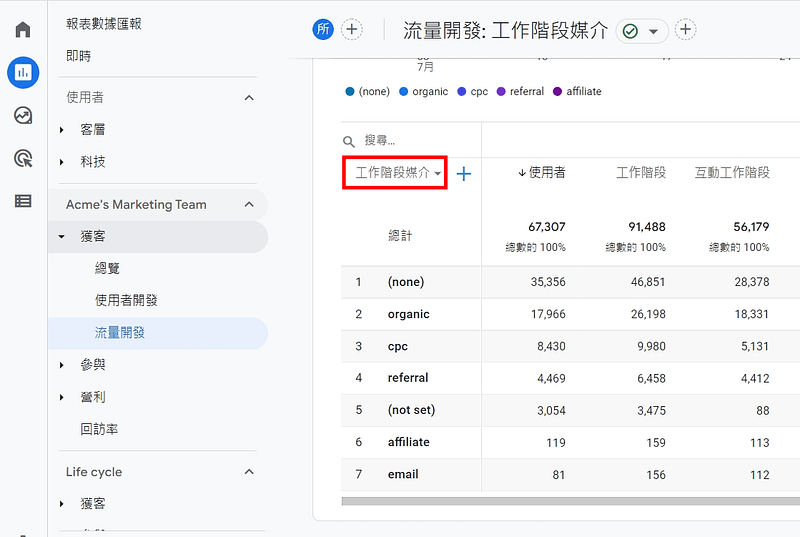Collapse the 獲客 group under Acme's Marketing Team
Image resolution: width=800 pixels, height=537 pixels.
click(x=61, y=237)
